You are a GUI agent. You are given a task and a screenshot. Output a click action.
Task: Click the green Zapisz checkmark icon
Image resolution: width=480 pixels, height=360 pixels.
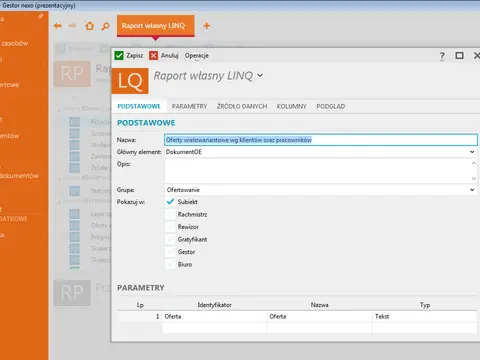pos(119,55)
